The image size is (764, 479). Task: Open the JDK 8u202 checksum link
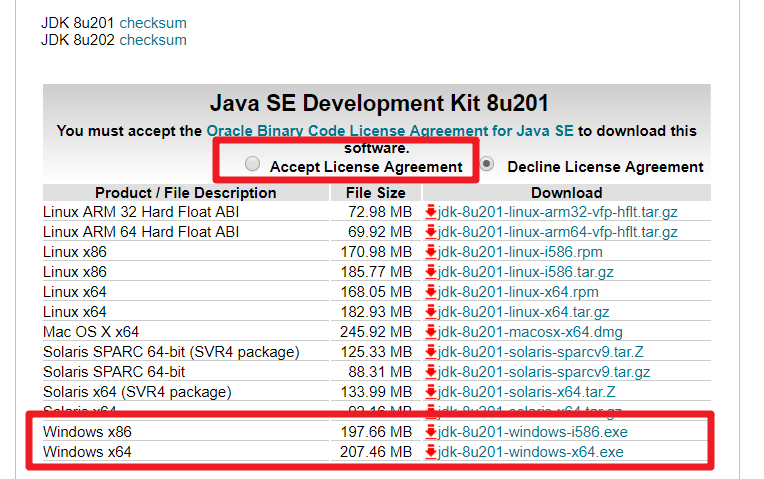(x=153, y=40)
